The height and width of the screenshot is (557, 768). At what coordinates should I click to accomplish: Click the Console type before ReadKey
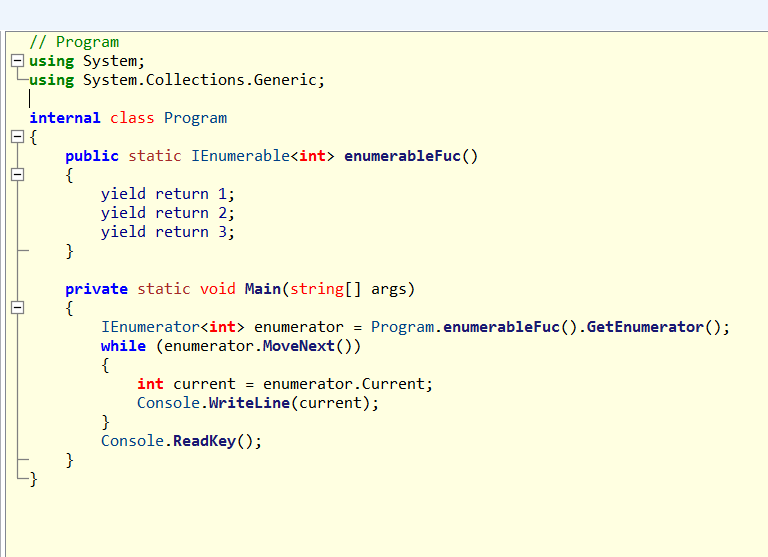[132, 441]
